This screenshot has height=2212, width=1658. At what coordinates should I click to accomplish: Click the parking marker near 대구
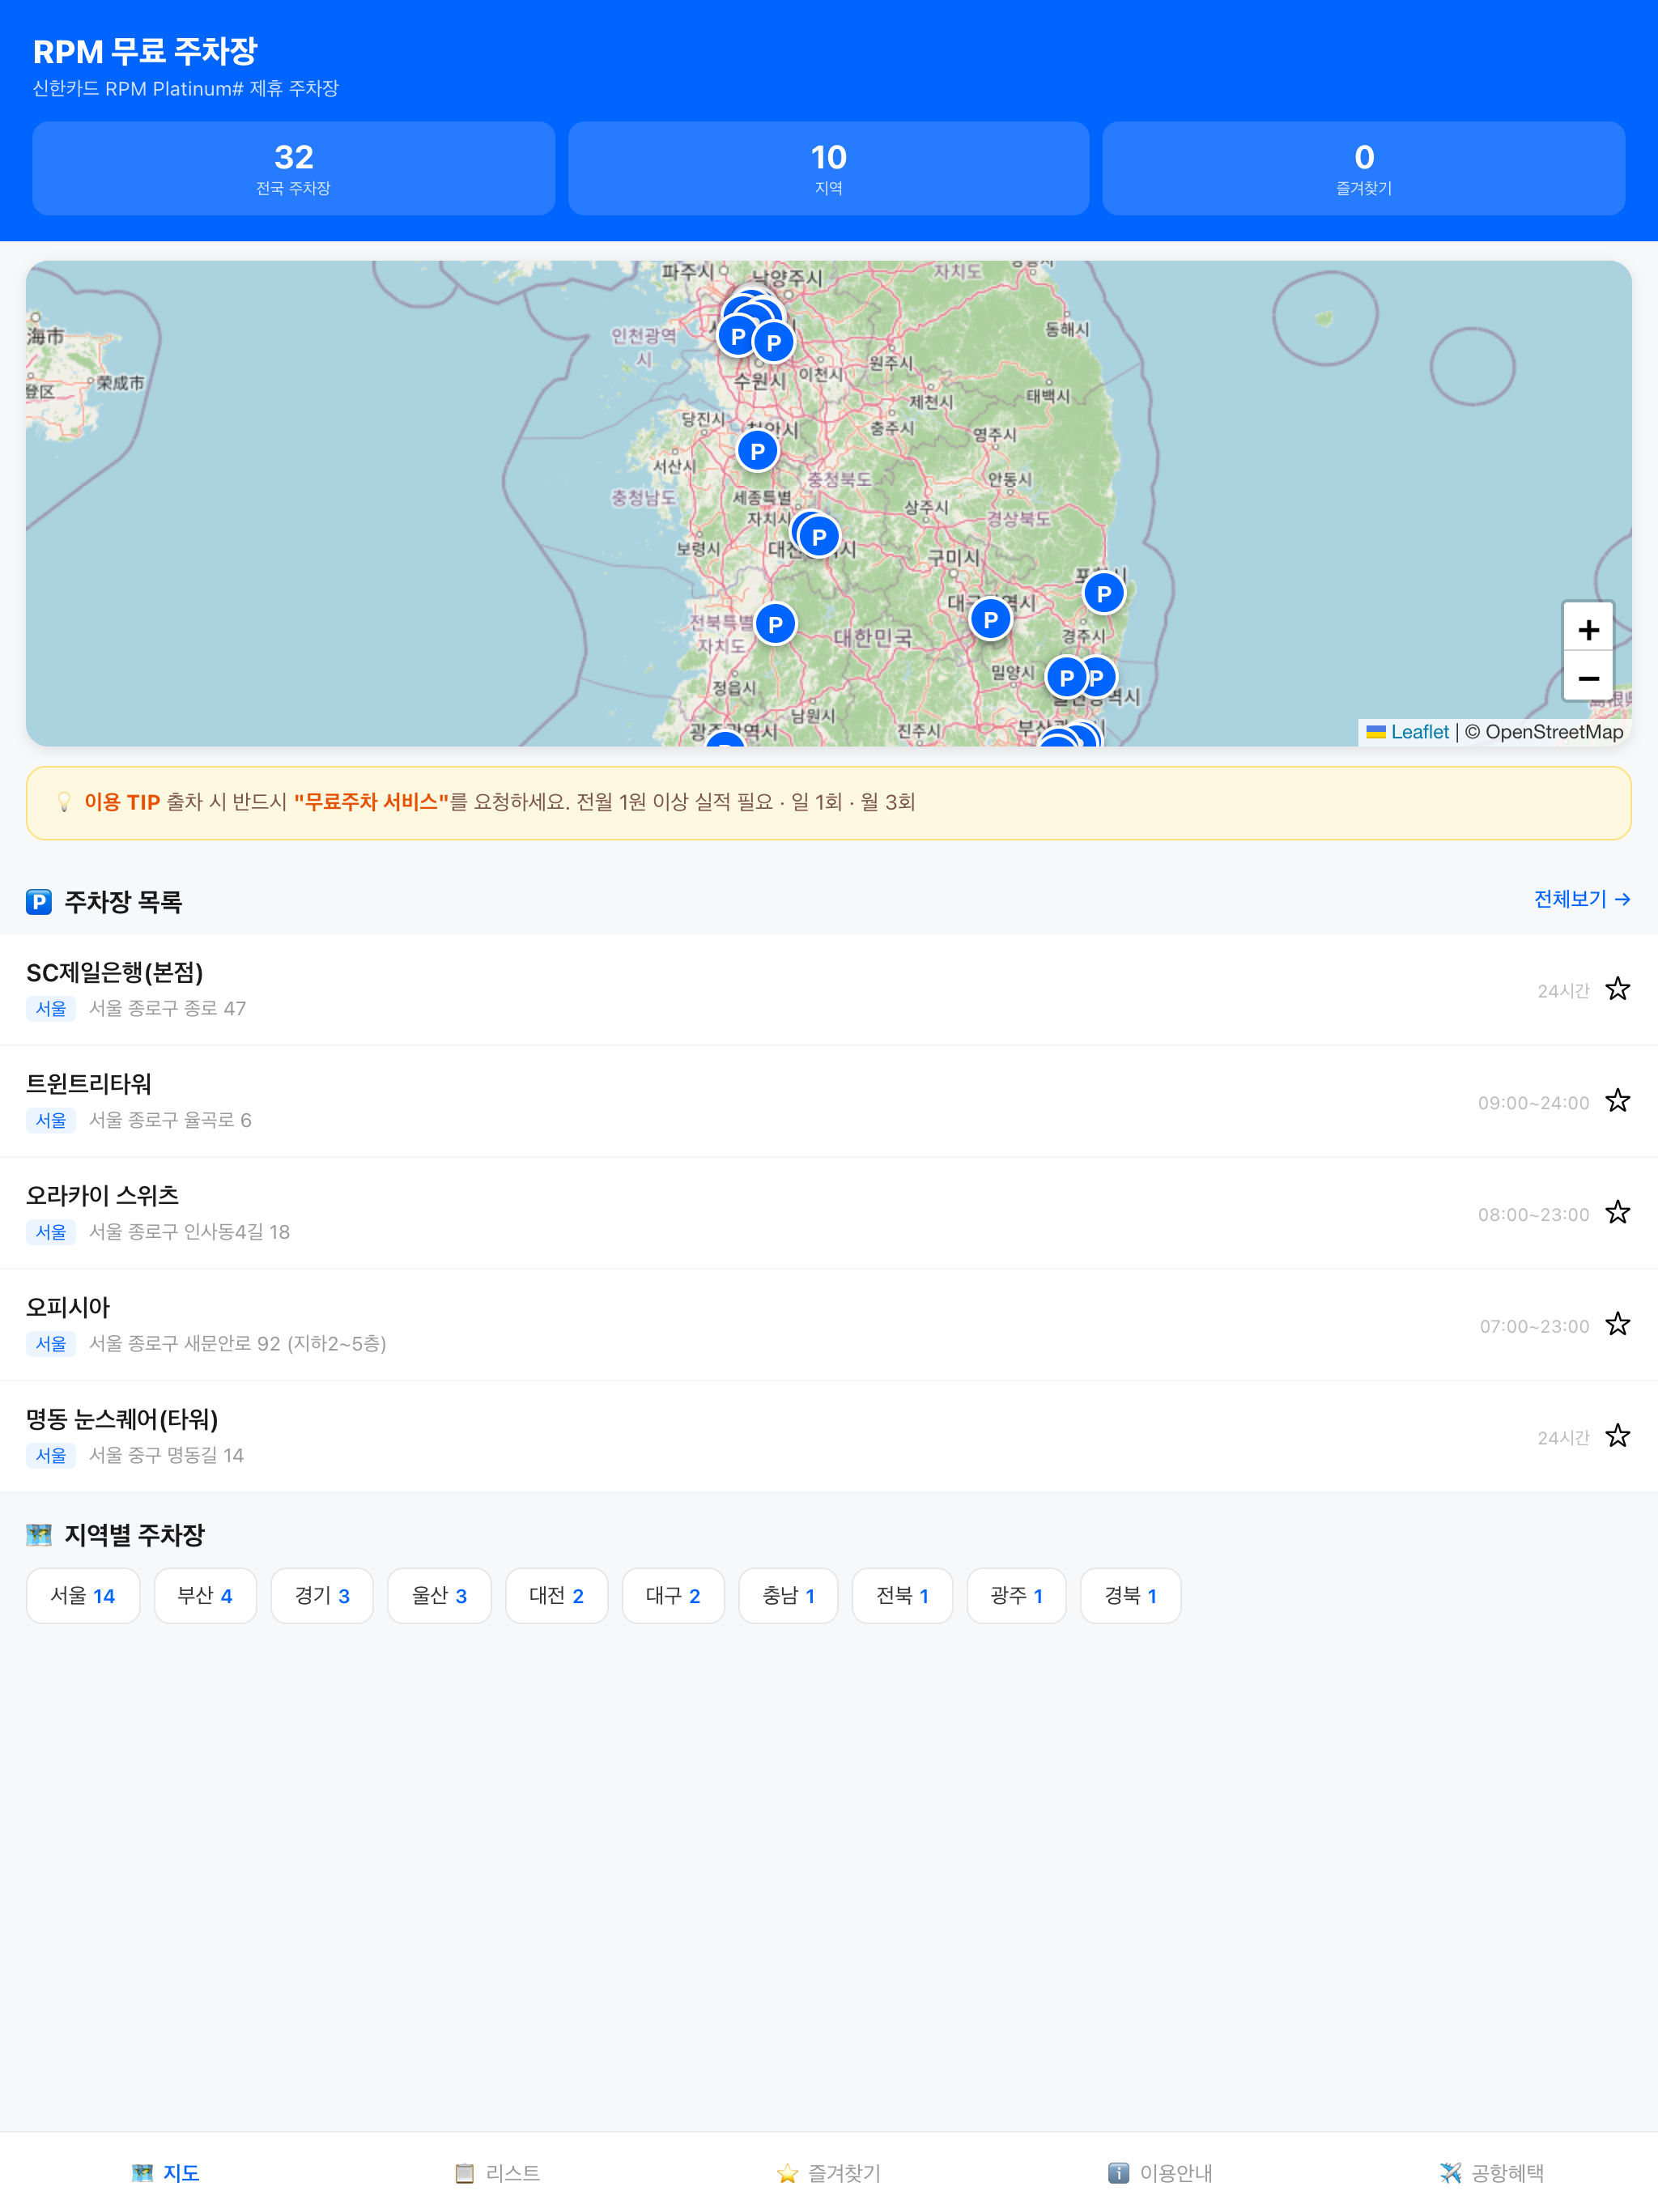990,619
